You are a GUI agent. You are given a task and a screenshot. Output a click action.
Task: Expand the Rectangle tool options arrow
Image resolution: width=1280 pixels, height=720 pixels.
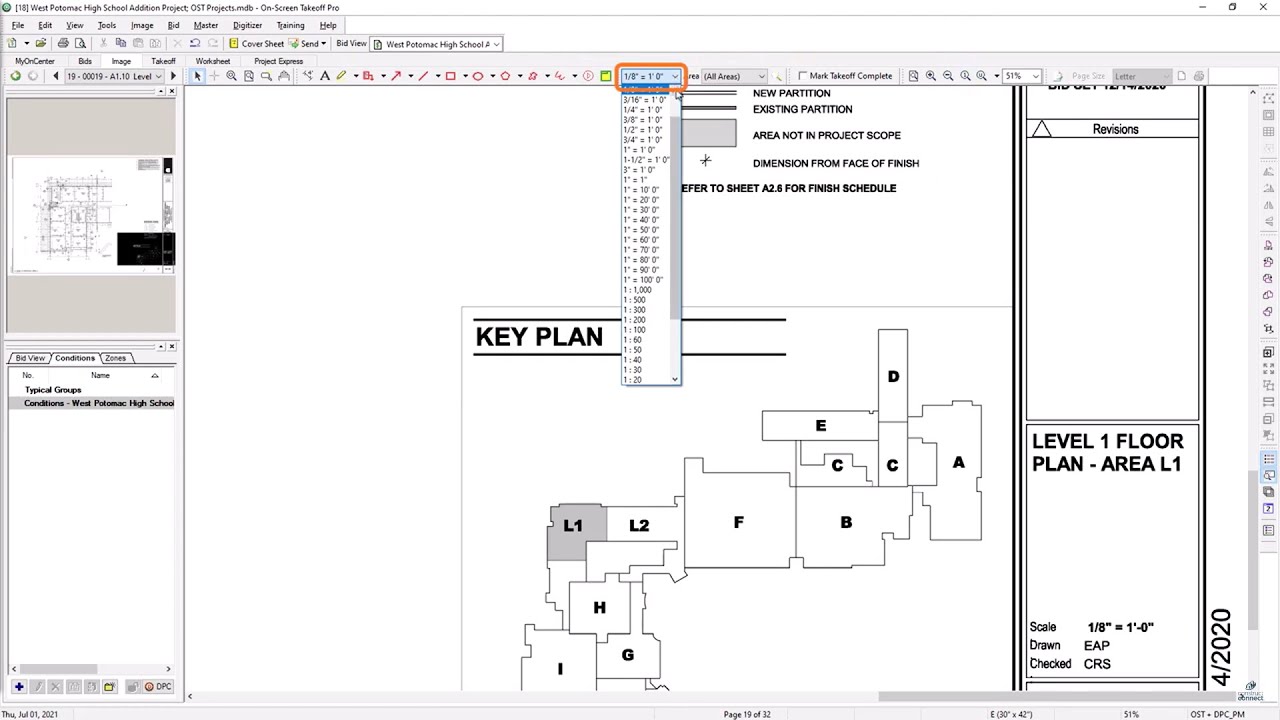pyautogui.click(x=465, y=76)
